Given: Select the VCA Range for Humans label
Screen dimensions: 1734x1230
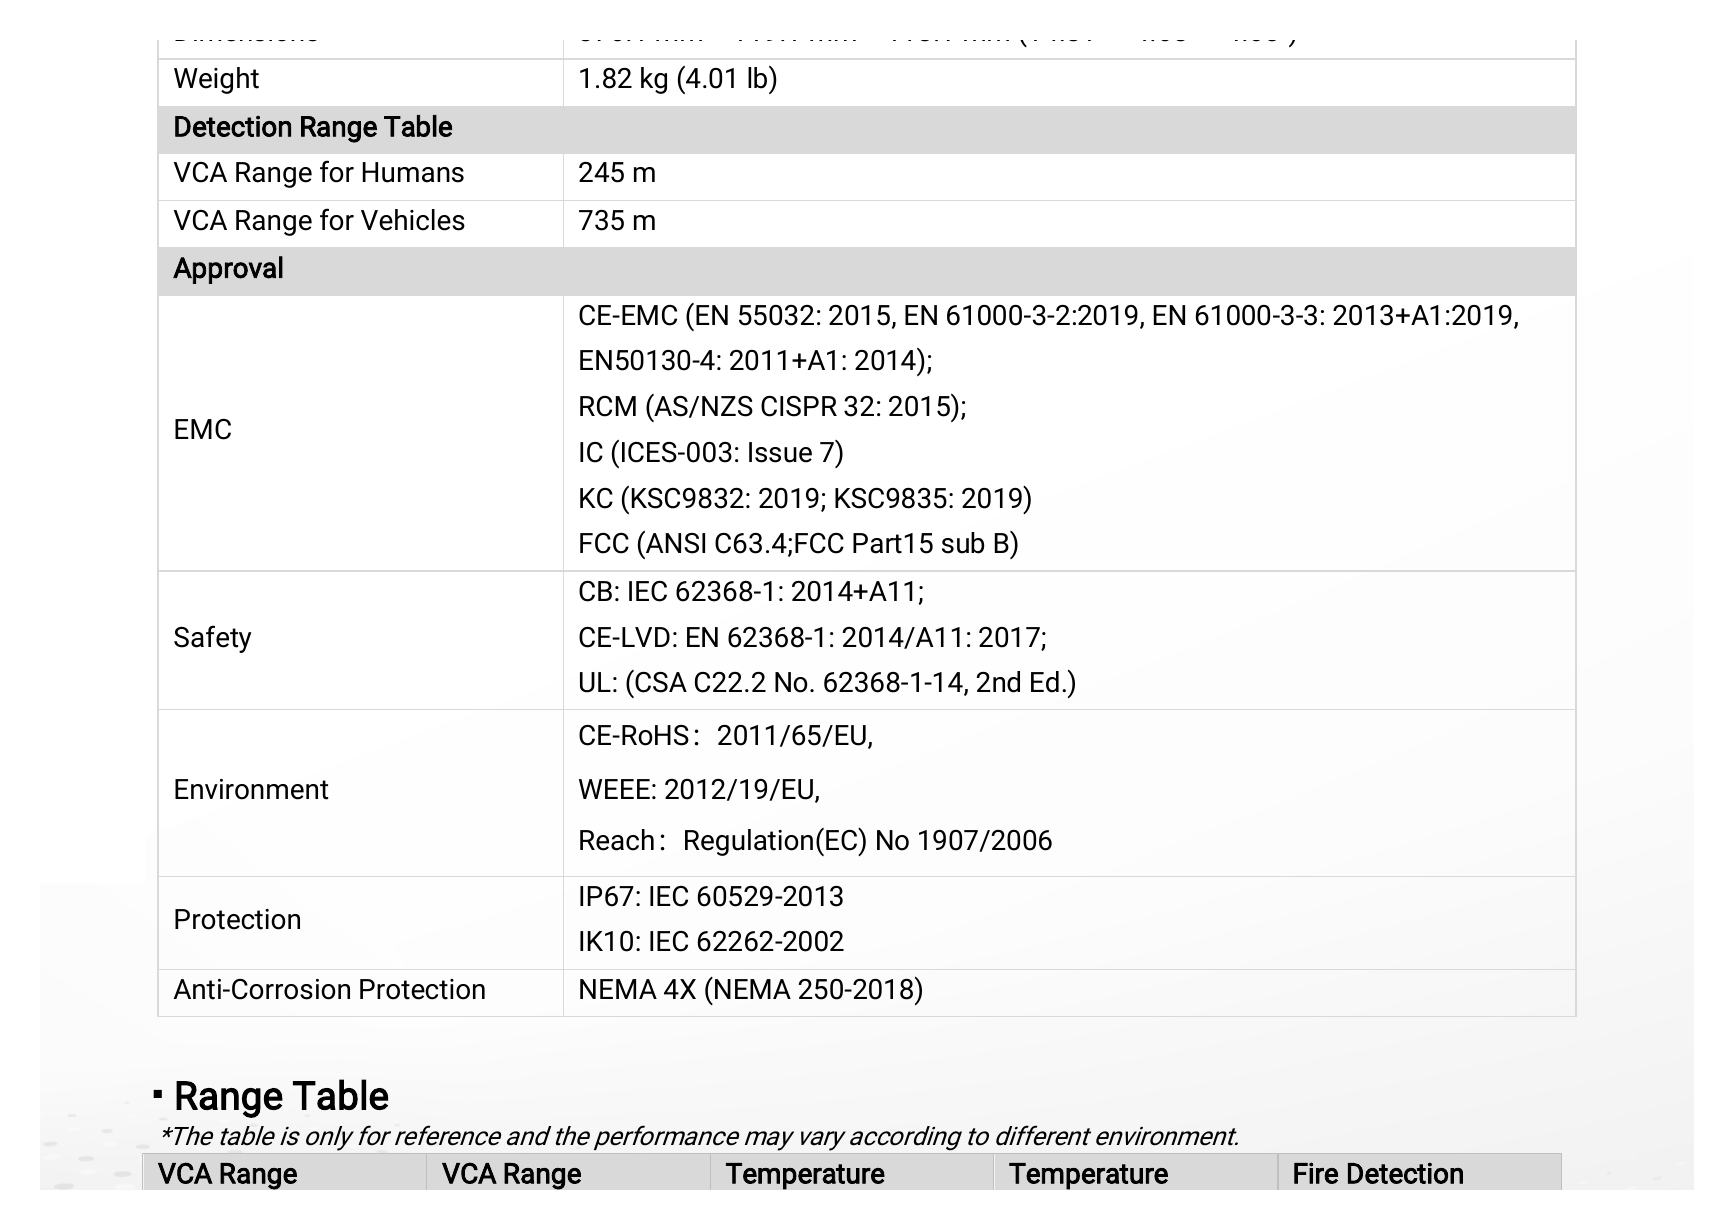Looking at the screenshot, I should pyautogui.click(x=319, y=173).
